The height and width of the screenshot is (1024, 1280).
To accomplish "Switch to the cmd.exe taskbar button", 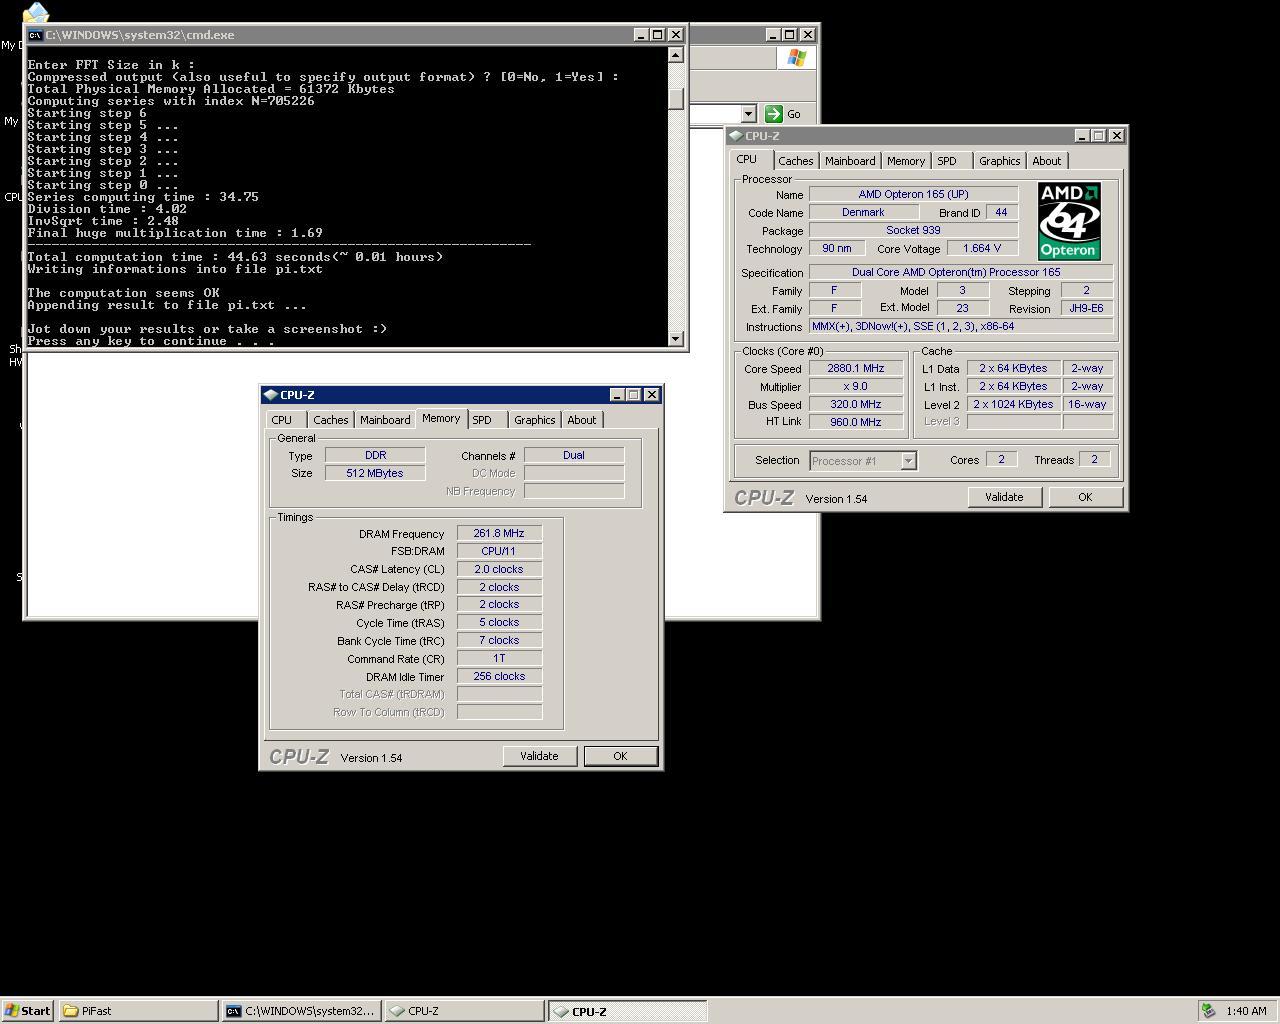I will click(x=301, y=1011).
